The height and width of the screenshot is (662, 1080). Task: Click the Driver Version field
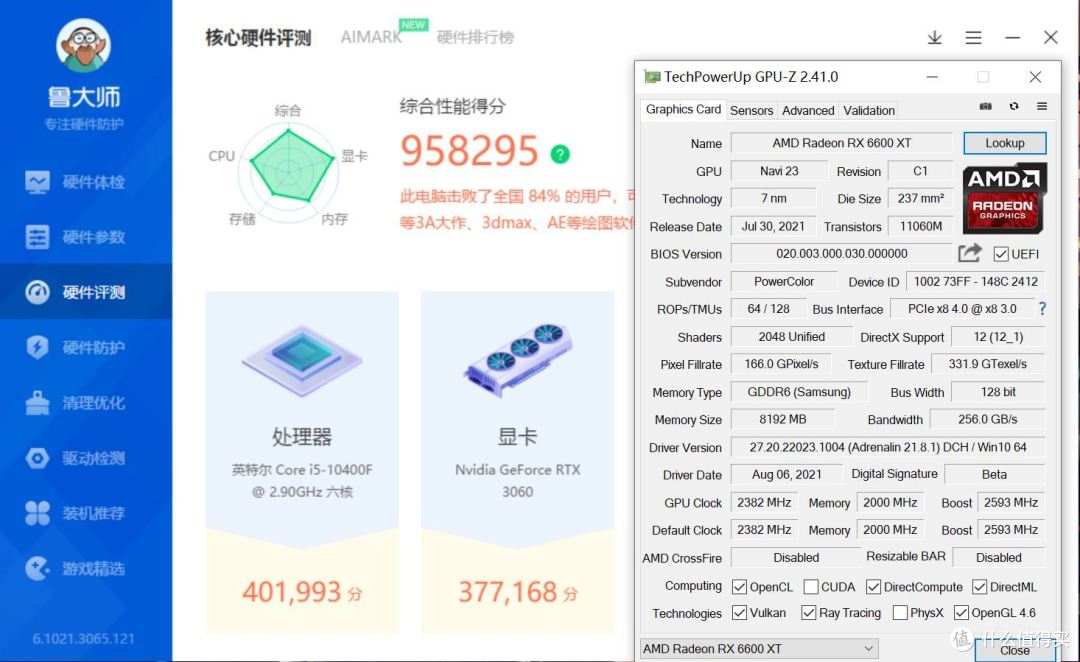pyautogui.click(x=888, y=447)
